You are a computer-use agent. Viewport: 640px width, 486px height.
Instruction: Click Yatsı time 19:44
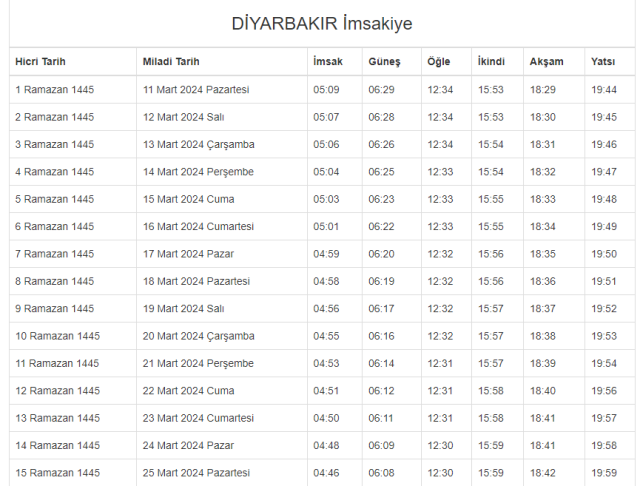[604, 90]
